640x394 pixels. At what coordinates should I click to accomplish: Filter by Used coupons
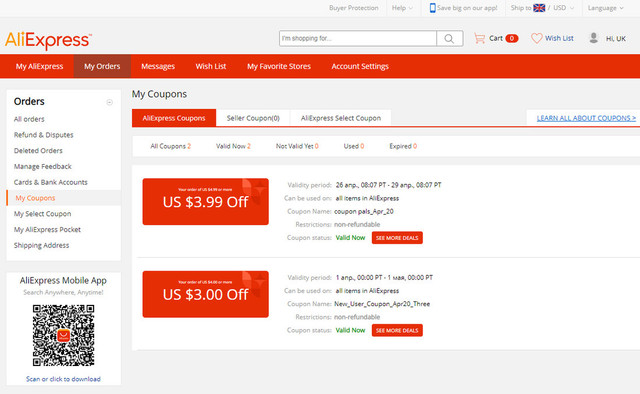coord(353,146)
